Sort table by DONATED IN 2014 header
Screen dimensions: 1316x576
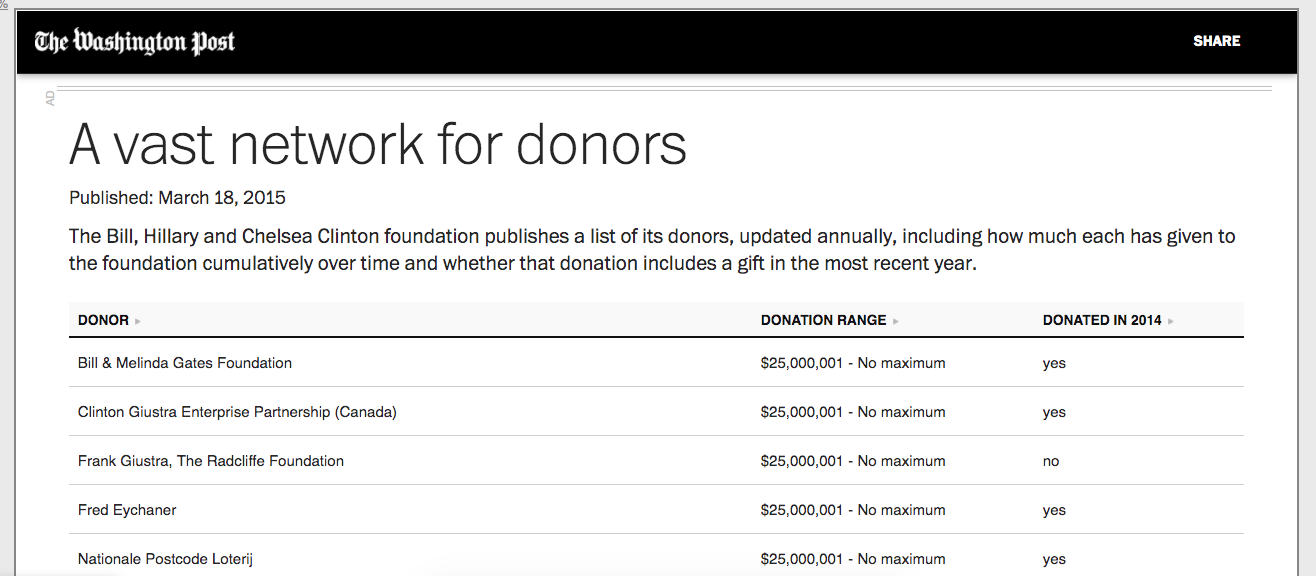(x=1102, y=320)
